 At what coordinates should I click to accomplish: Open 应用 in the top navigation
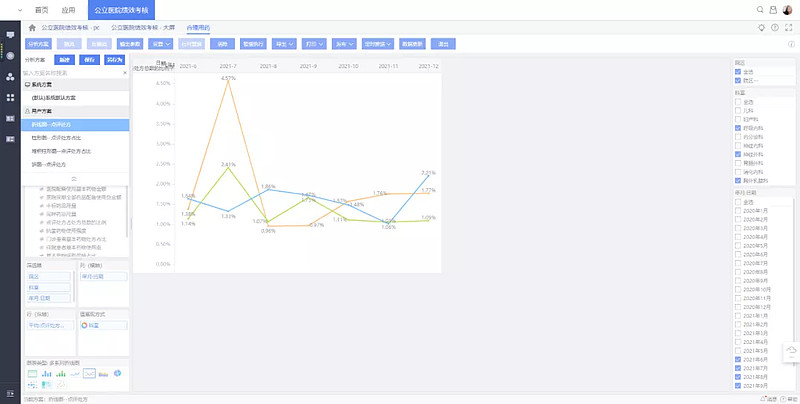[x=68, y=10]
